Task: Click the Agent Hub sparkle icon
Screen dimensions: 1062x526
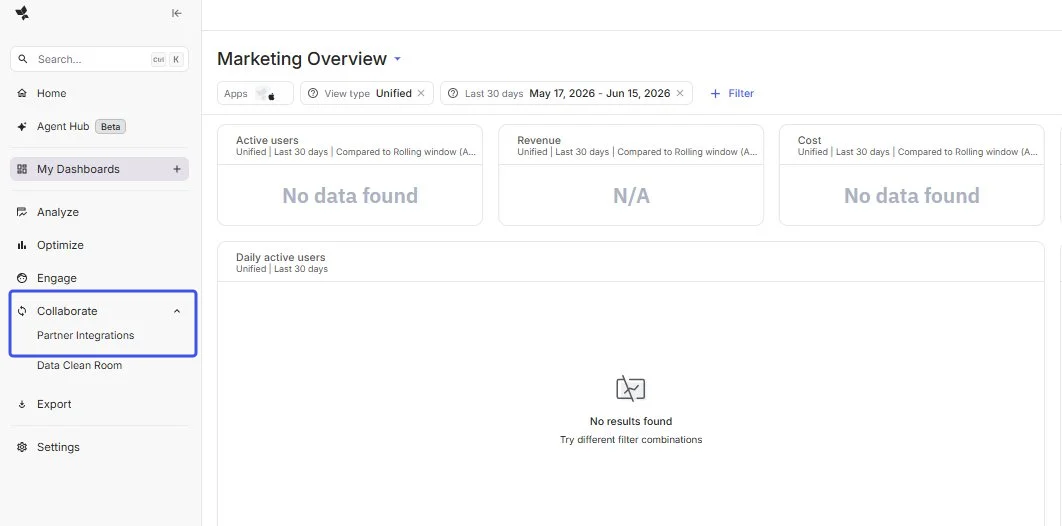Action: 22,127
